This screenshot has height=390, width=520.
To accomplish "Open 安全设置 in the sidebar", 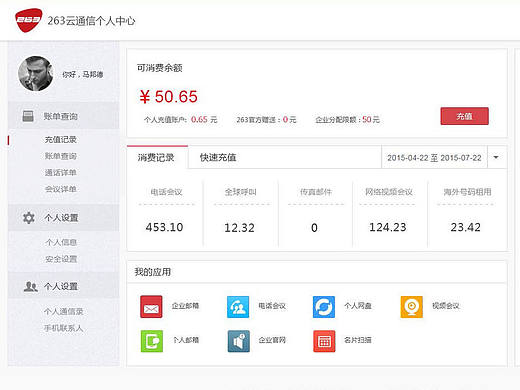I will tap(61, 259).
